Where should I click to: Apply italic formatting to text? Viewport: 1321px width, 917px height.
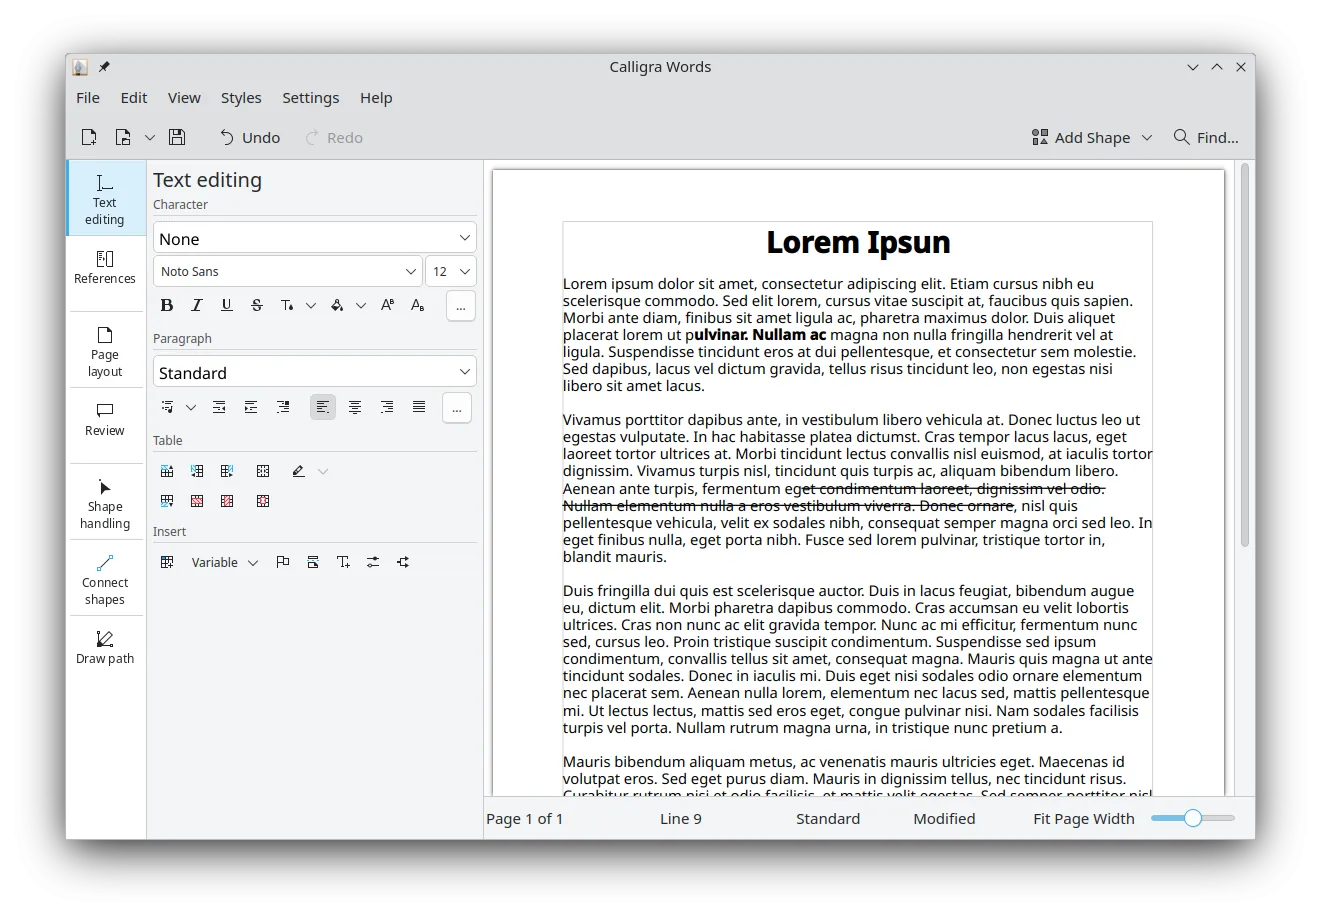[x=197, y=305]
